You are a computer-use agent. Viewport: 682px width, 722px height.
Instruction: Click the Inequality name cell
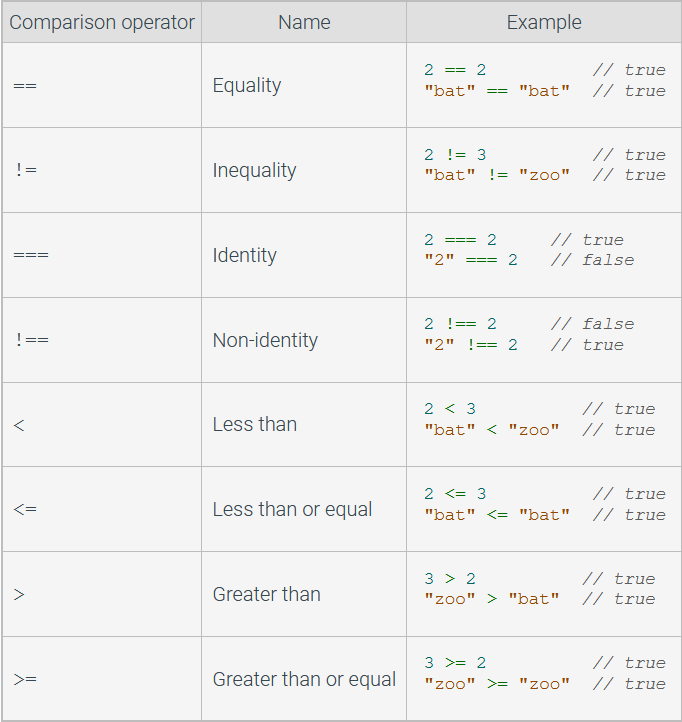(x=304, y=170)
